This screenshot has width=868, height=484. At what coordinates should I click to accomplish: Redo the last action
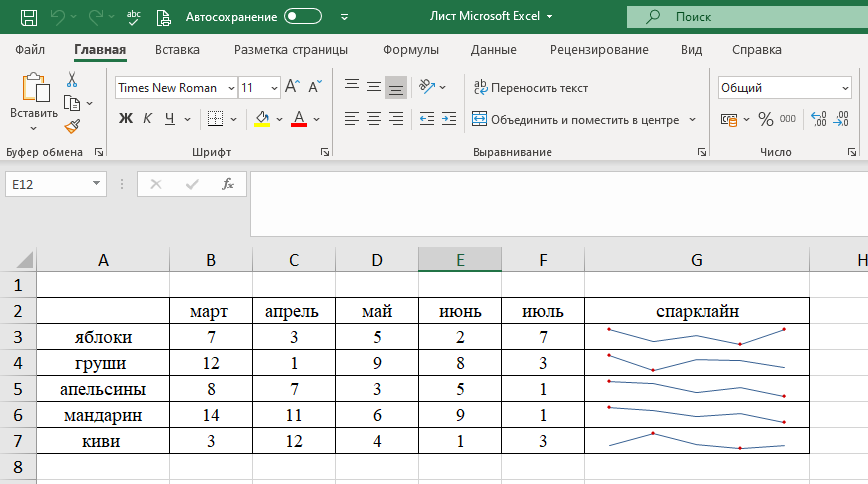click(x=95, y=17)
